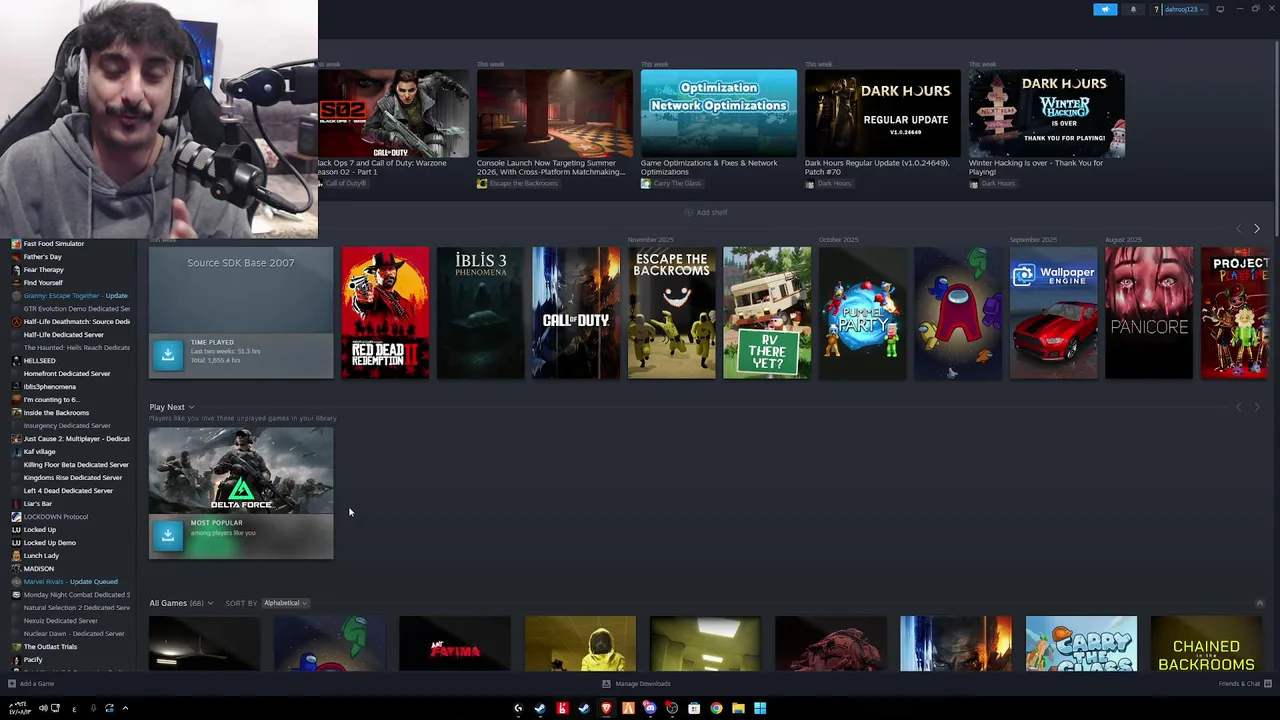Viewport: 1280px width, 720px height.
Task: Open the IBLIS 3 Phenomena cover
Action: coord(481,313)
